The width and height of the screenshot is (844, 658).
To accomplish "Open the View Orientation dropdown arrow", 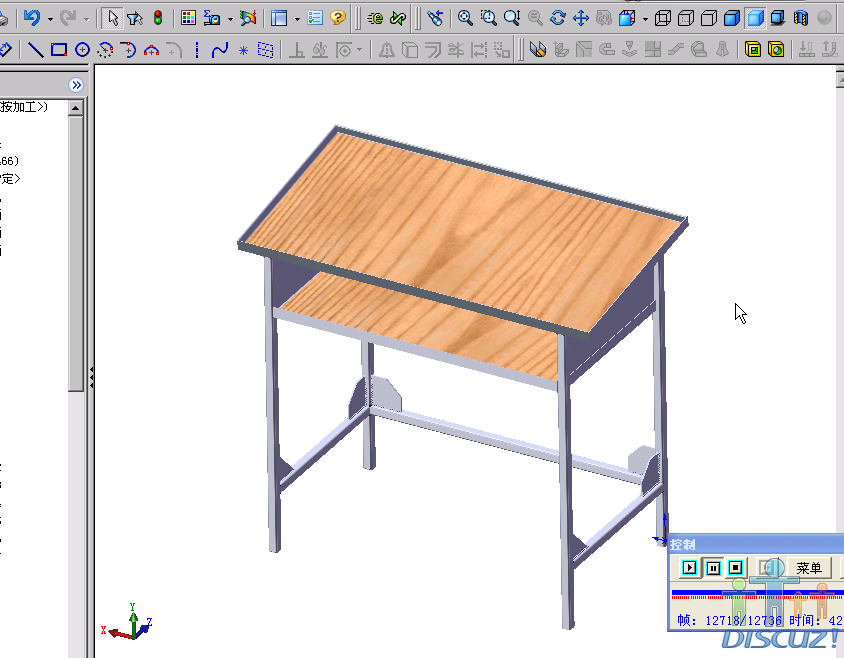I will point(645,19).
